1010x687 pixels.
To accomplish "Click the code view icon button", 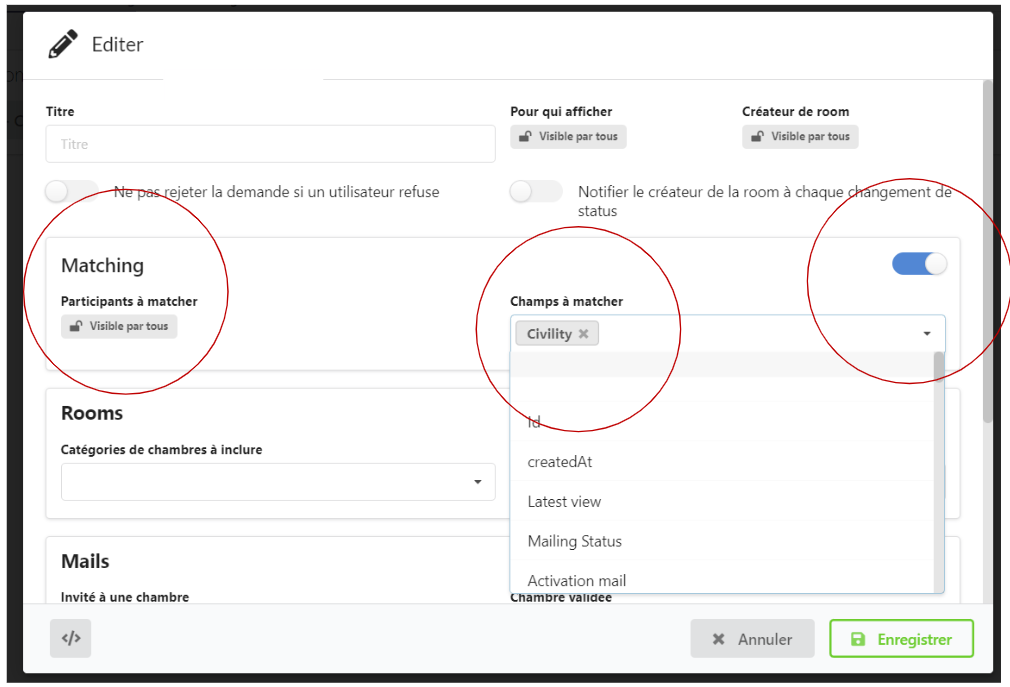I will [x=70, y=638].
